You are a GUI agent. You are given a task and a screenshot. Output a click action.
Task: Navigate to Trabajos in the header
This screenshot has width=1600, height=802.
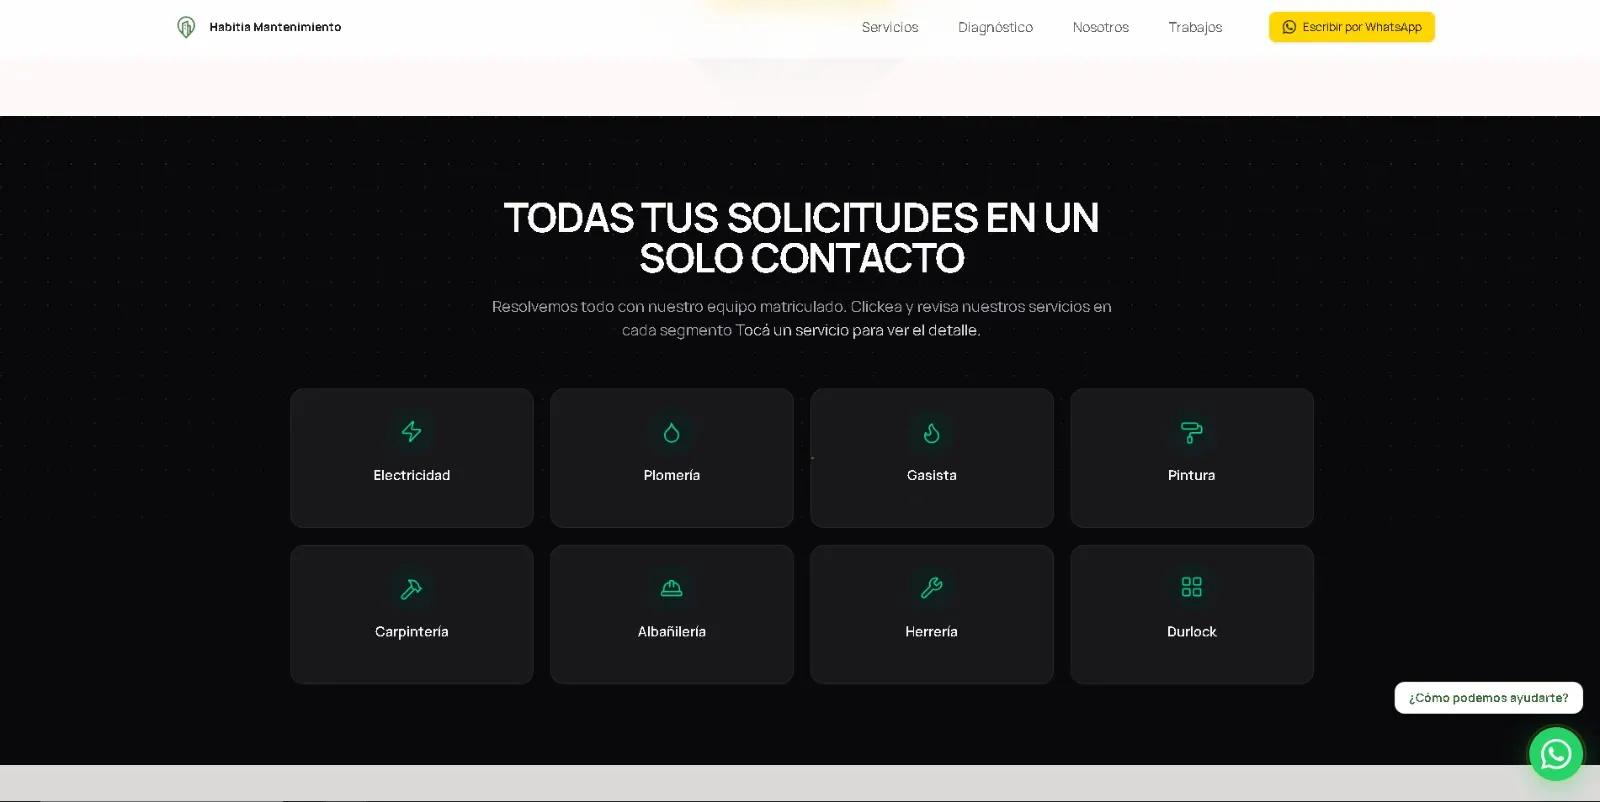[x=1195, y=27]
